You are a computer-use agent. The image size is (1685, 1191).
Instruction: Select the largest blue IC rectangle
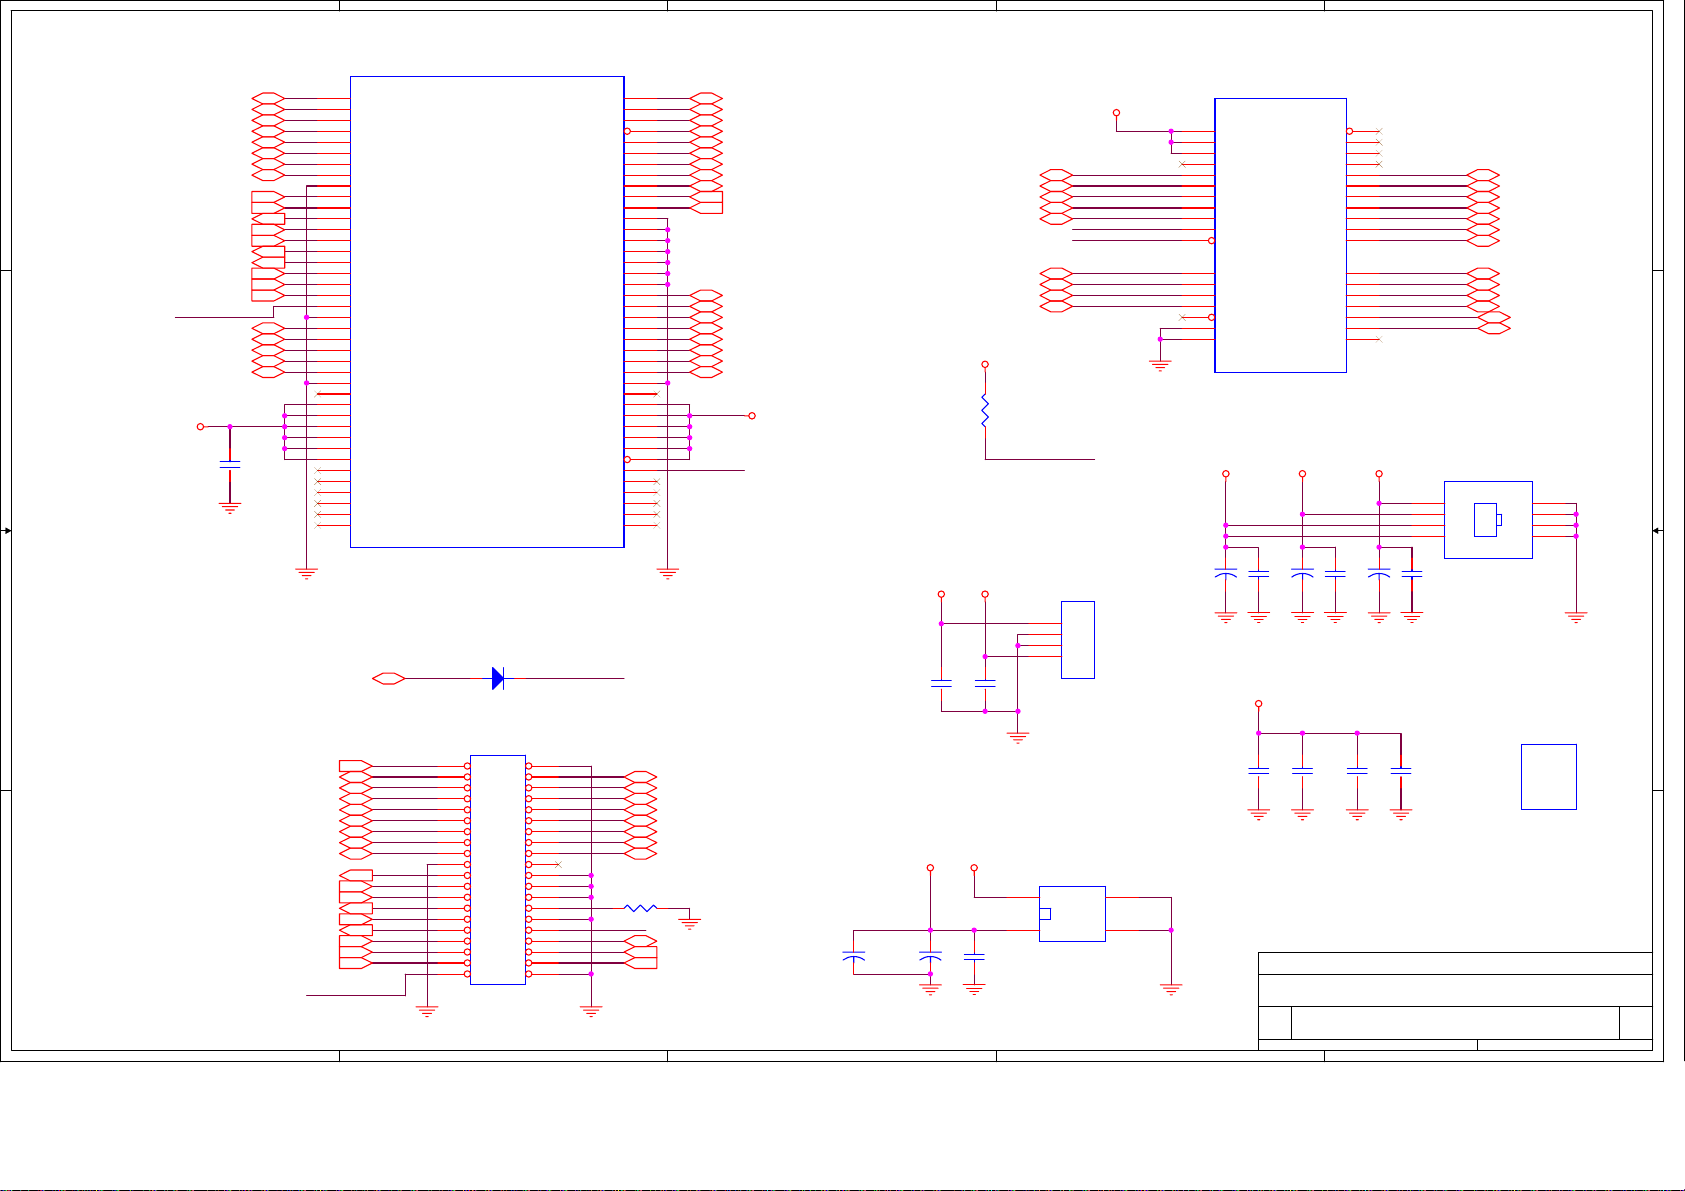(x=487, y=312)
